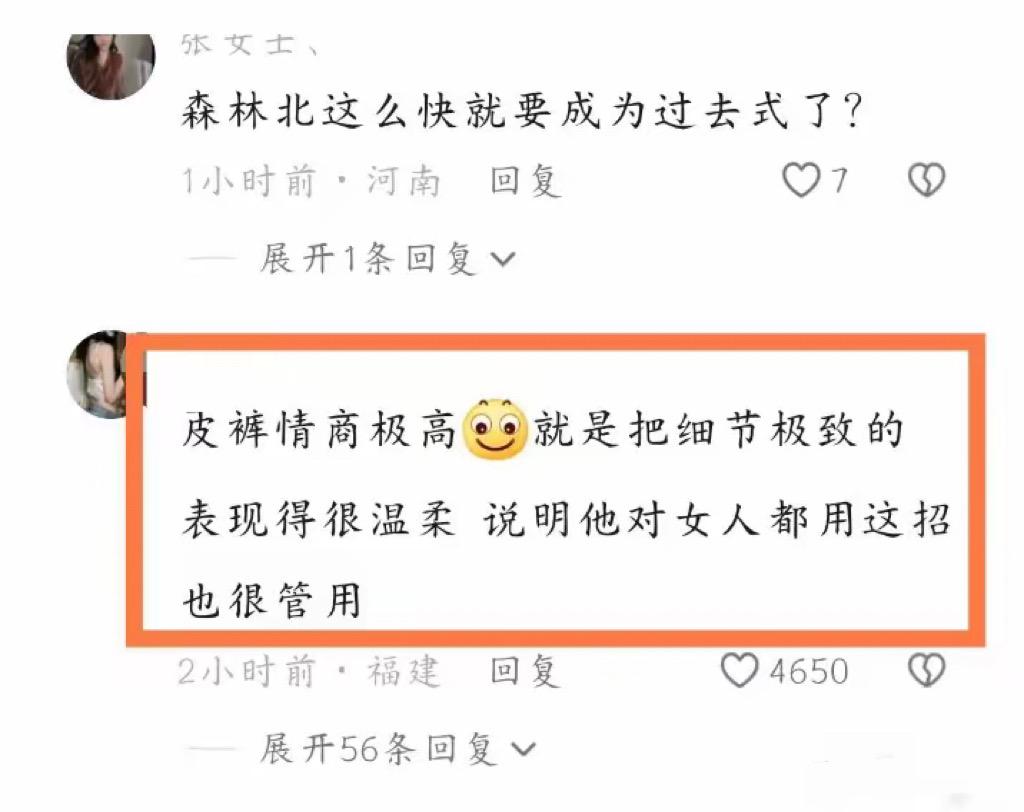1024x812 pixels.
Task: Open second commenter's avatar picture
Action: (98, 374)
